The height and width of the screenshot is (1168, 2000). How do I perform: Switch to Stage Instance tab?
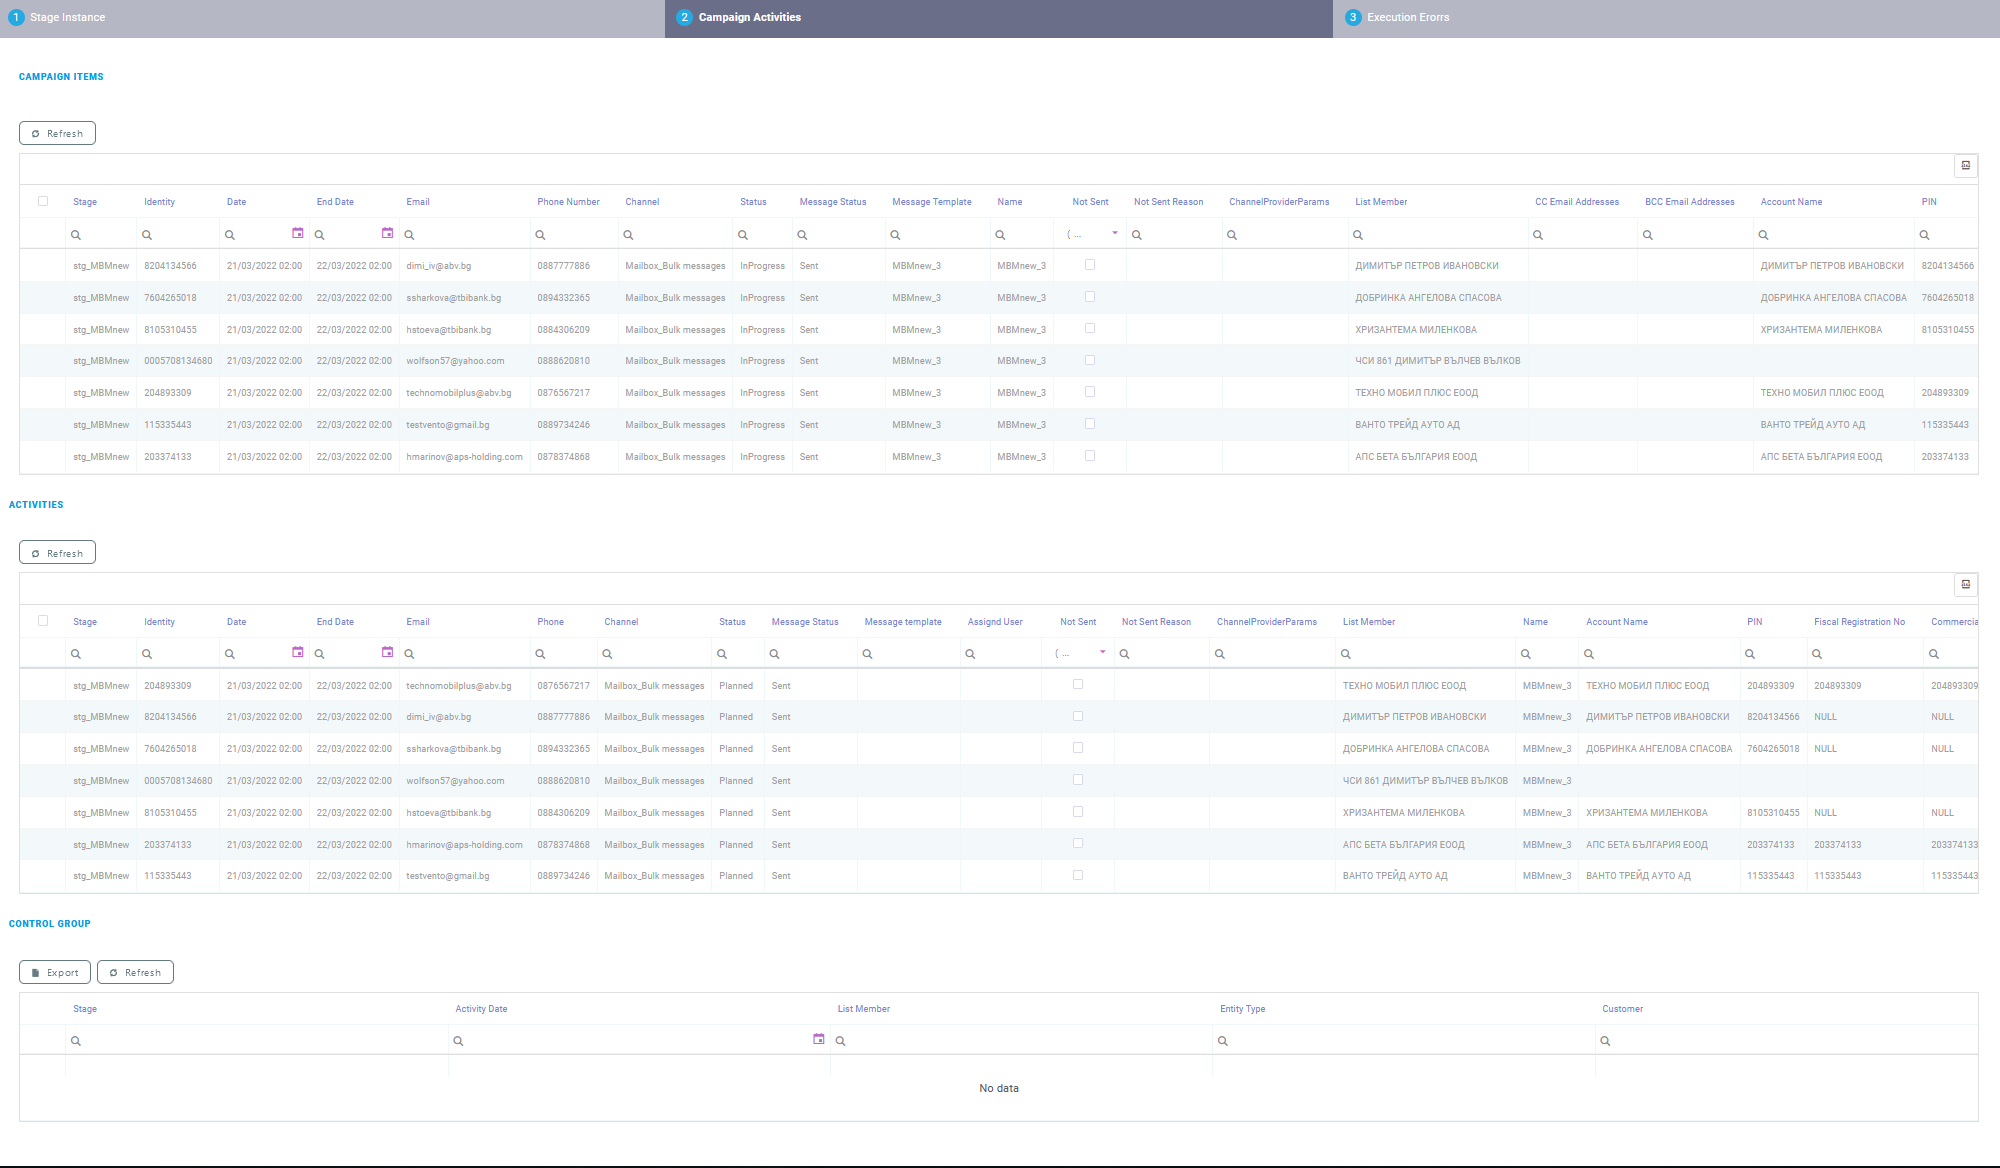(67, 17)
